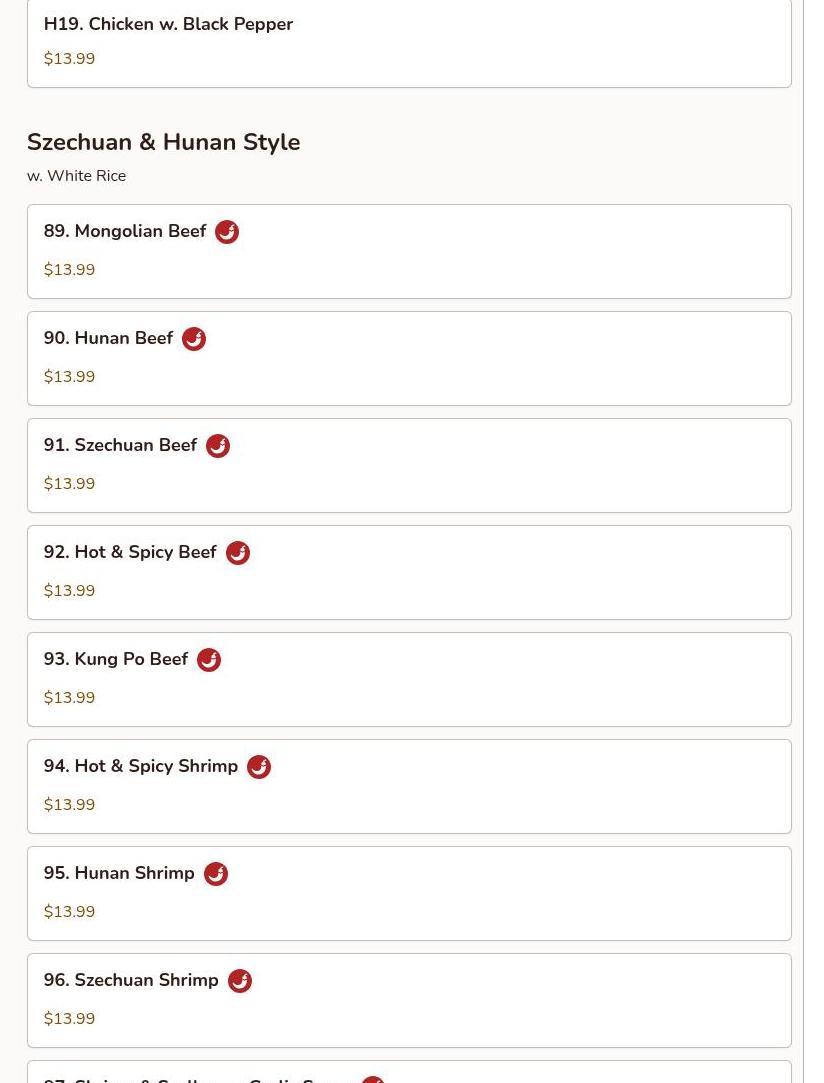Click pepper icon beside Hot & Spicy Shrimp
824x1083 pixels.
coord(259,767)
